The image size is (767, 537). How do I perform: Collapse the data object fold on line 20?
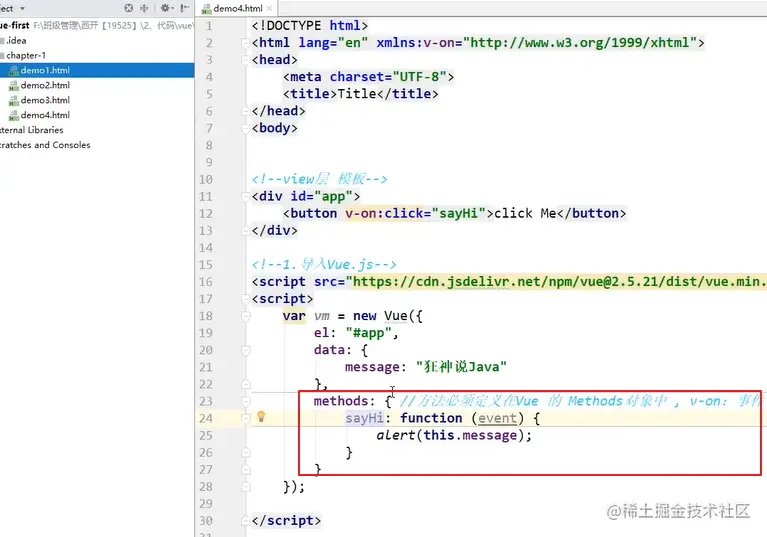(246, 350)
